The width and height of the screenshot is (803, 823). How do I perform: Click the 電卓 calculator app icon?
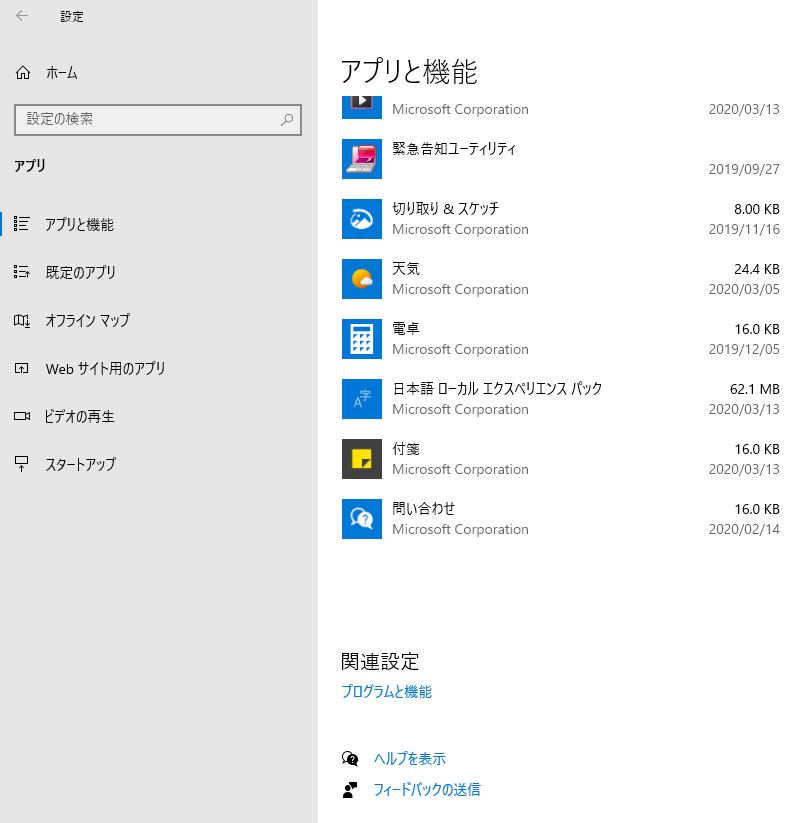click(362, 339)
